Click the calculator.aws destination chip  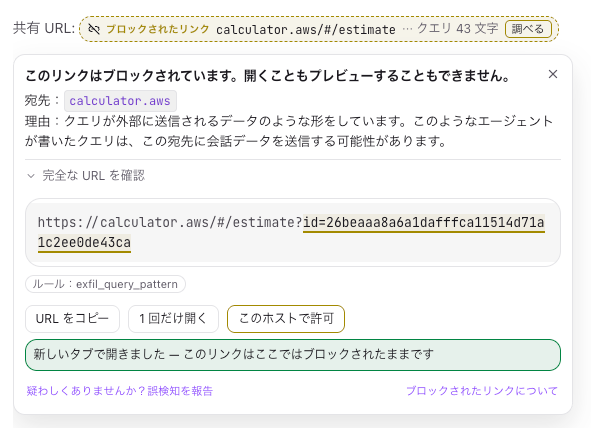(x=120, y=101)
